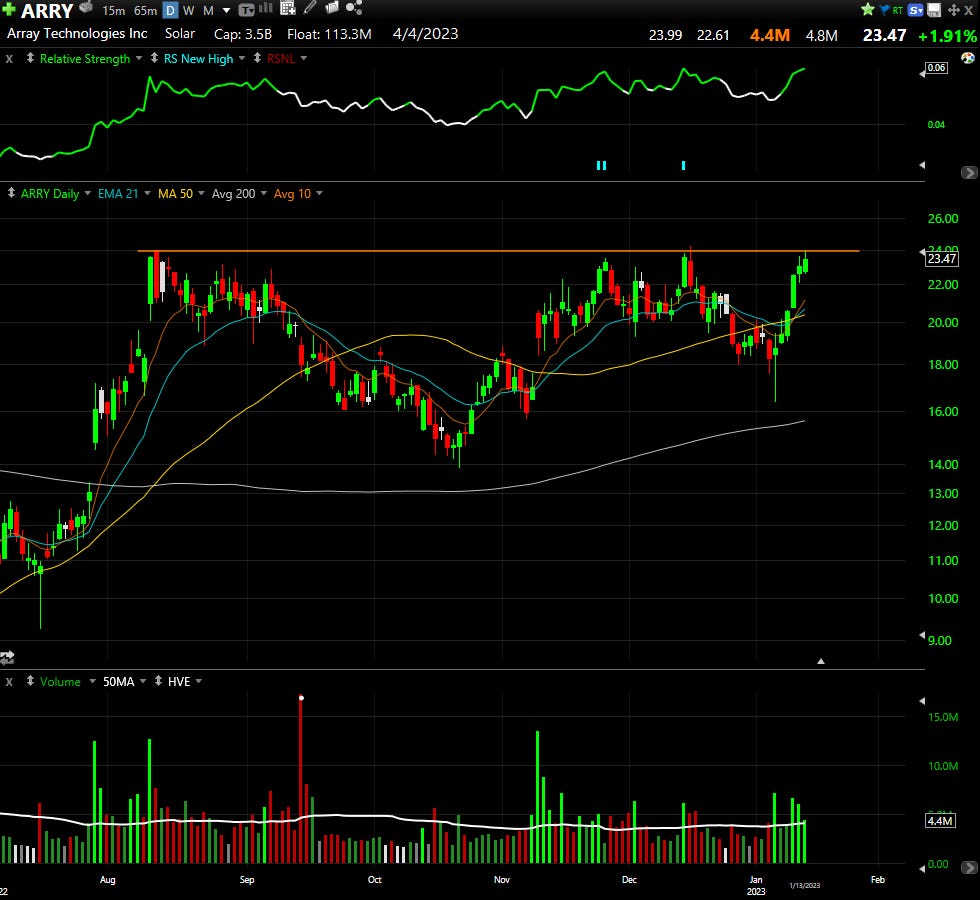The image size is (980, 900).
Task: Select the pencil drawing tools icon
Action: coord(310,8)
